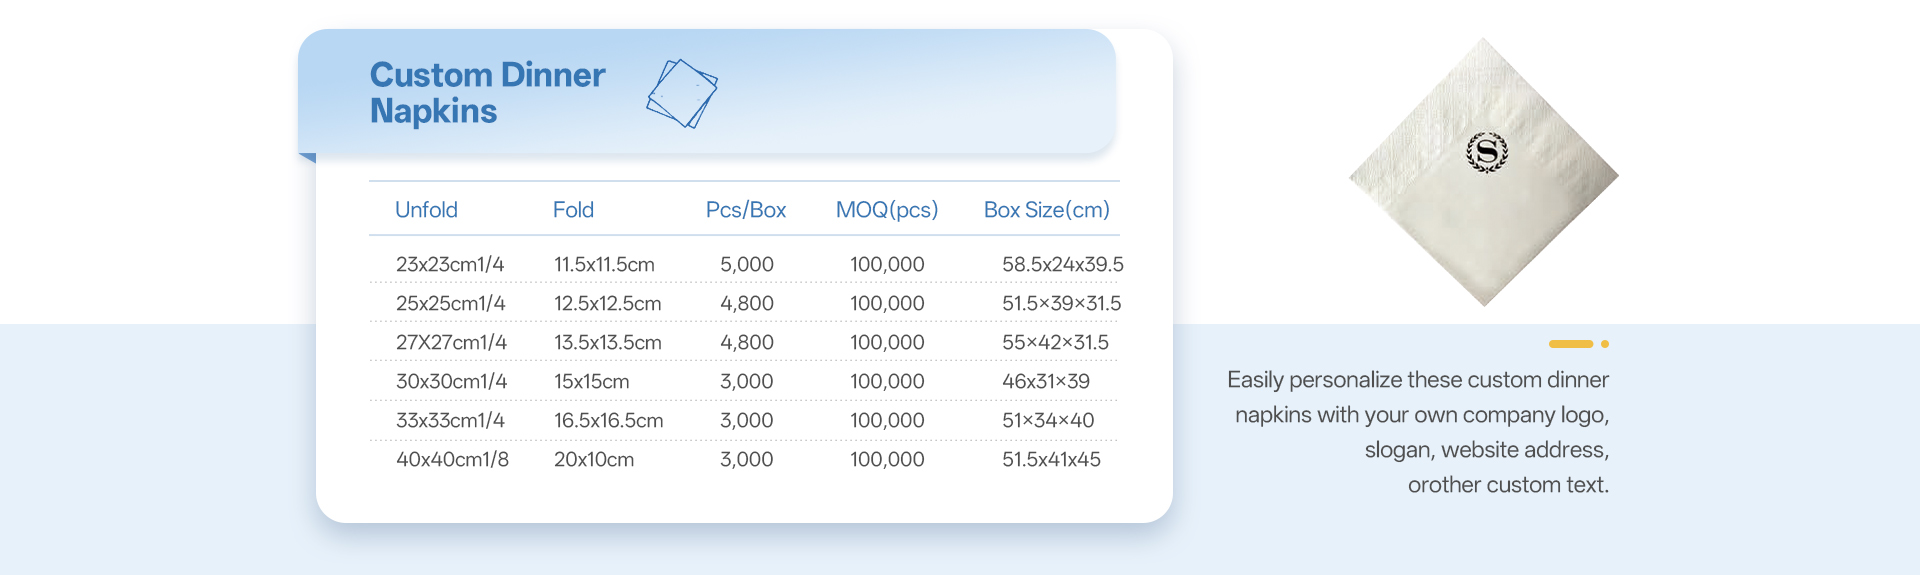Click the 13.5x13.5cm fold size cell
The height and width of the screenshot is (575, 1920).
608,343
